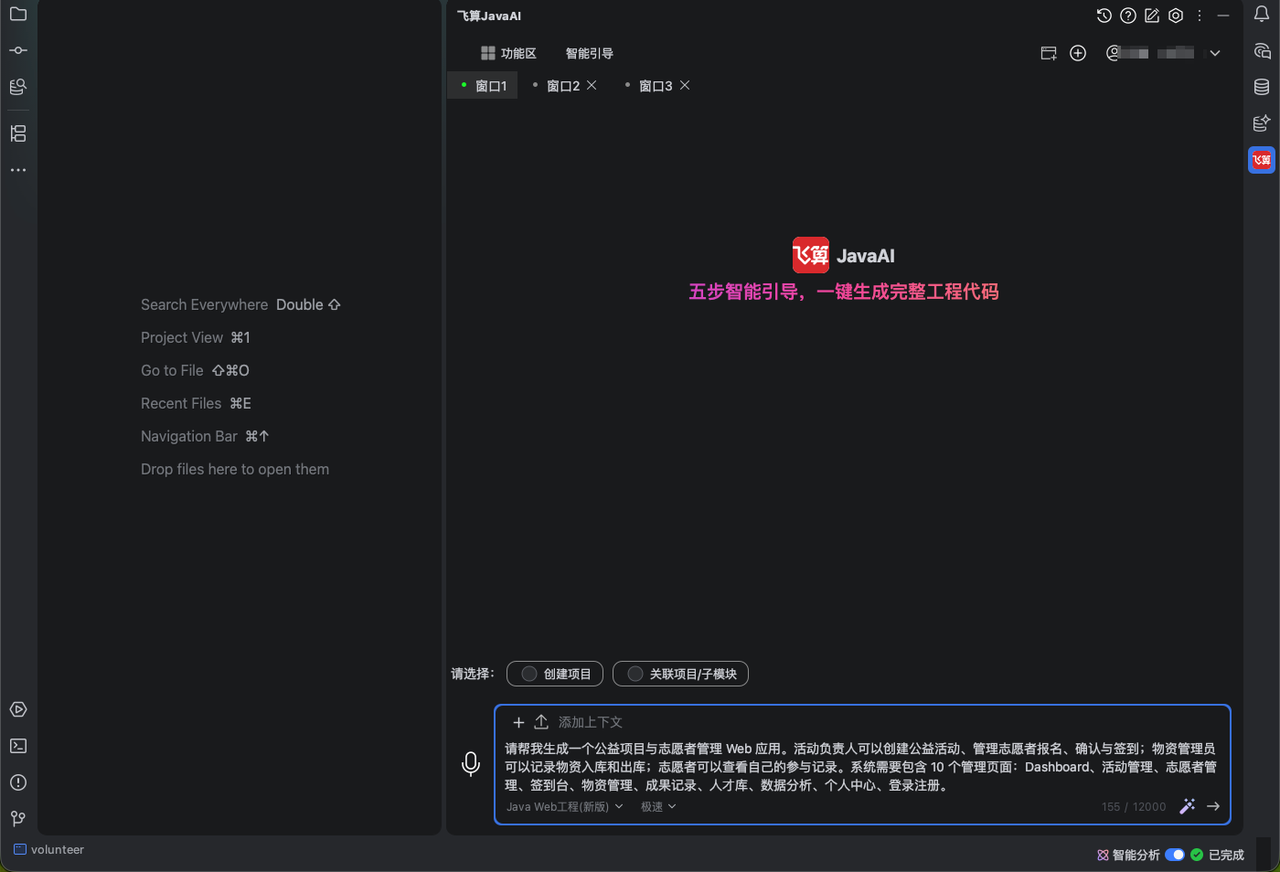Open the Services run tool window
This screenshot has height=872, width=1280.
(x=18, y=709)
